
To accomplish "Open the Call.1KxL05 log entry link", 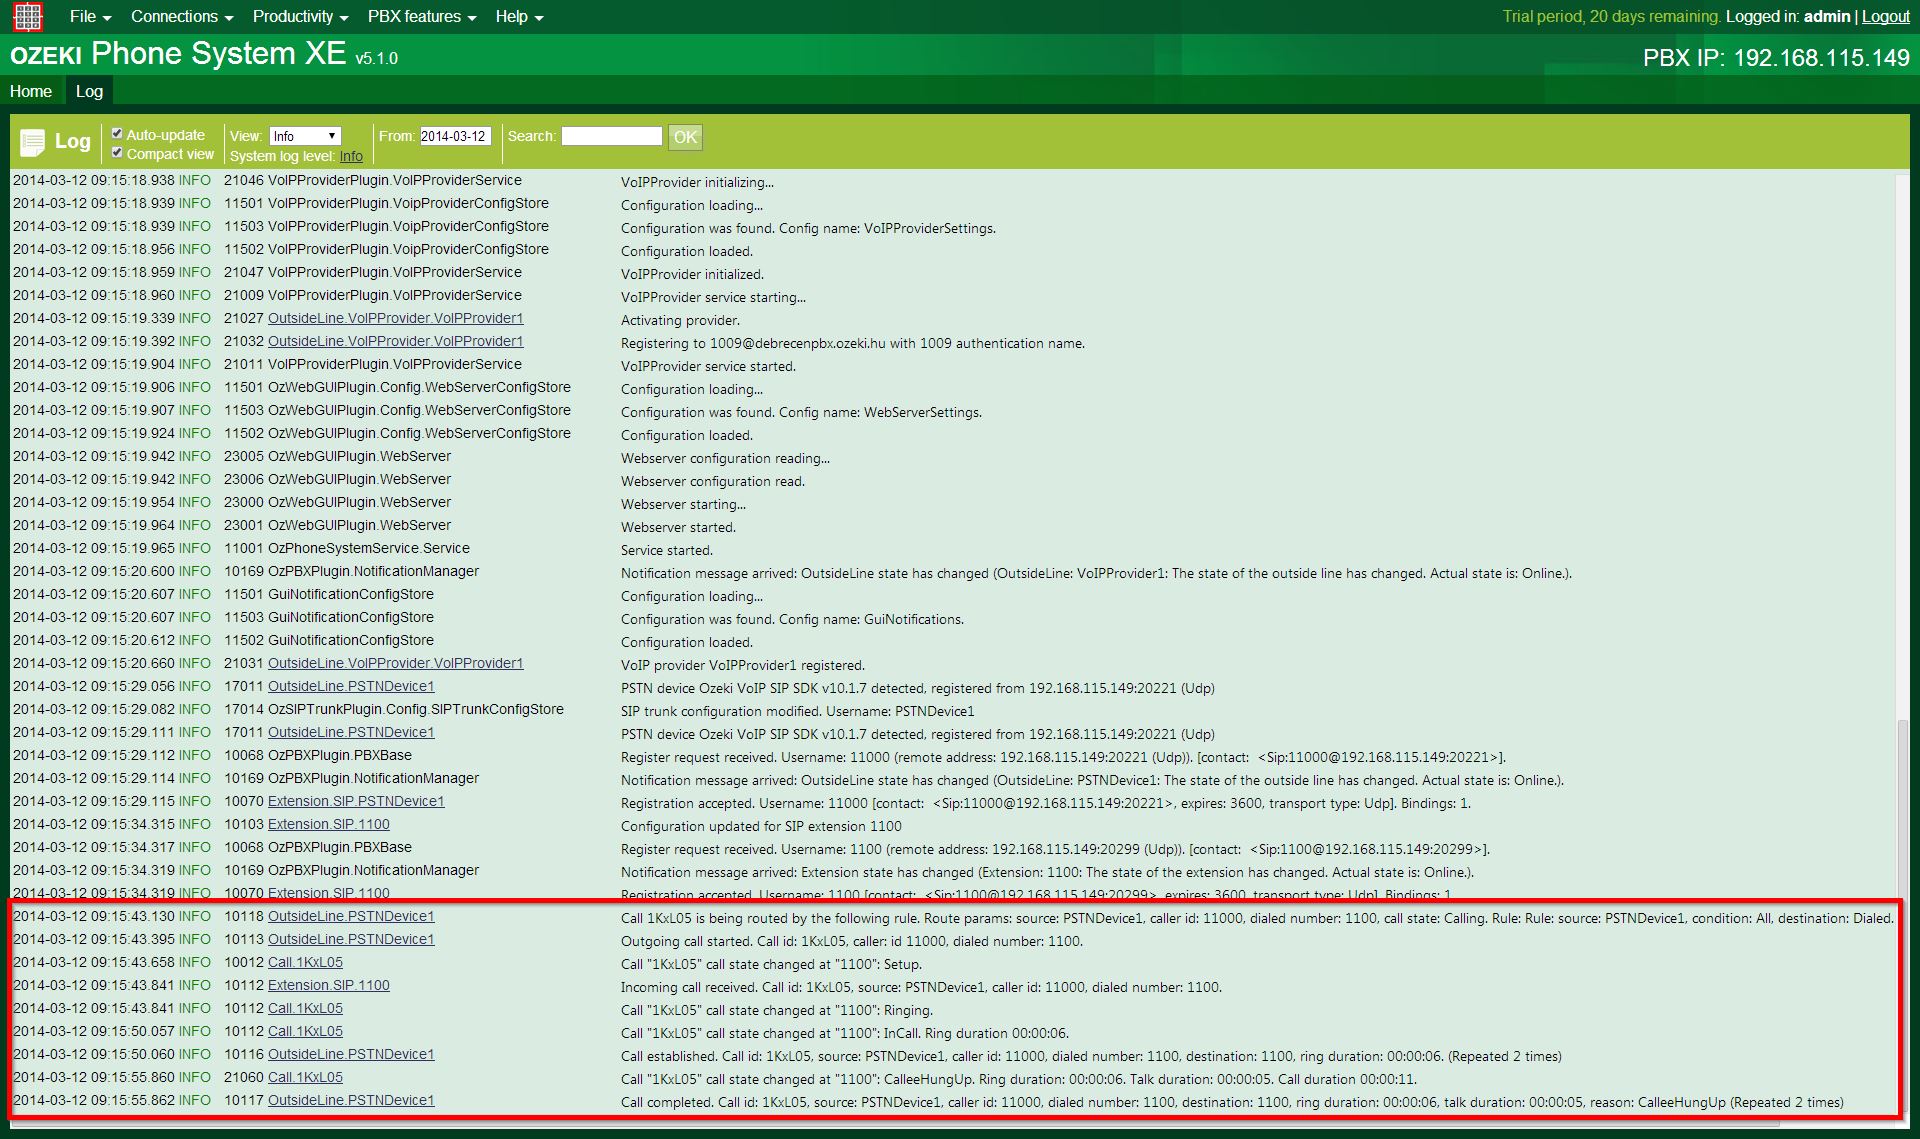I will 305,964.
